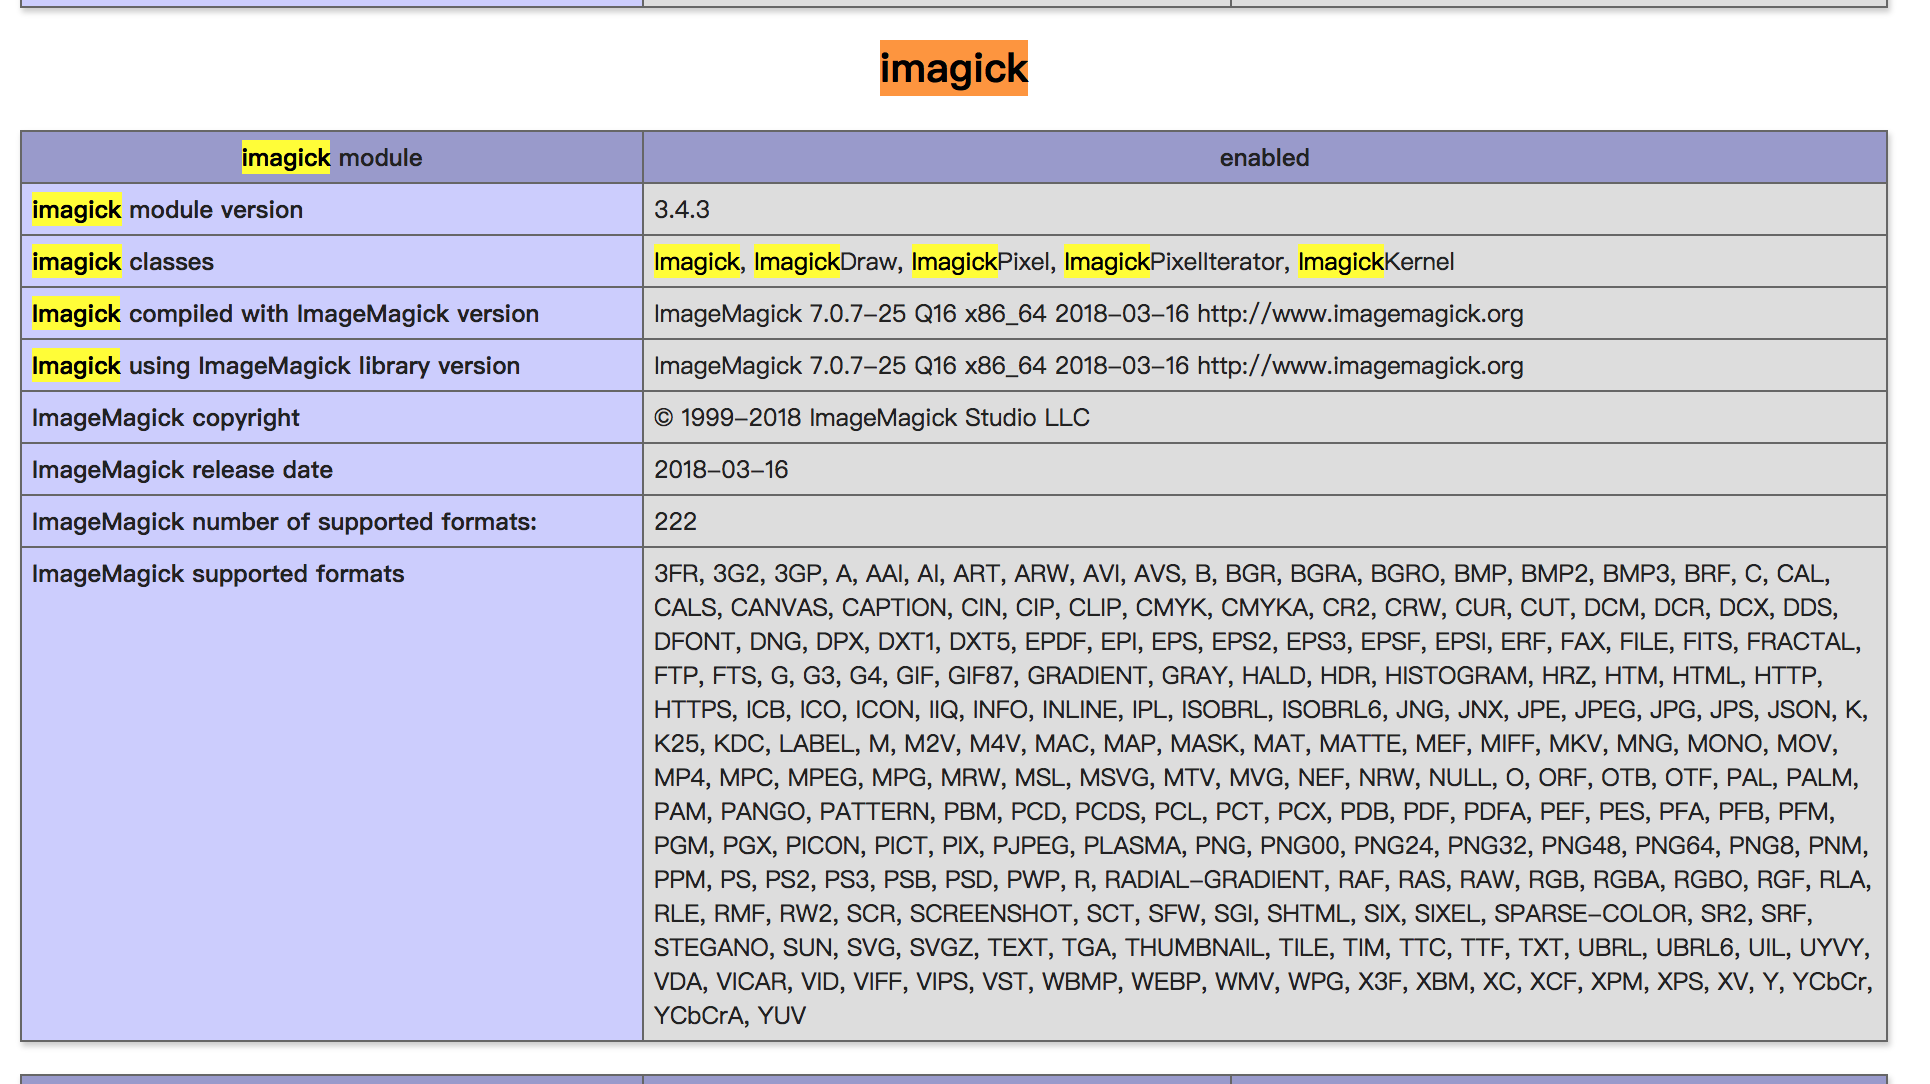1930x1084 pixels.
Task: Click the compiled-with ImageMagick 7.0.7-25 value
Action: coord(1088,314)
